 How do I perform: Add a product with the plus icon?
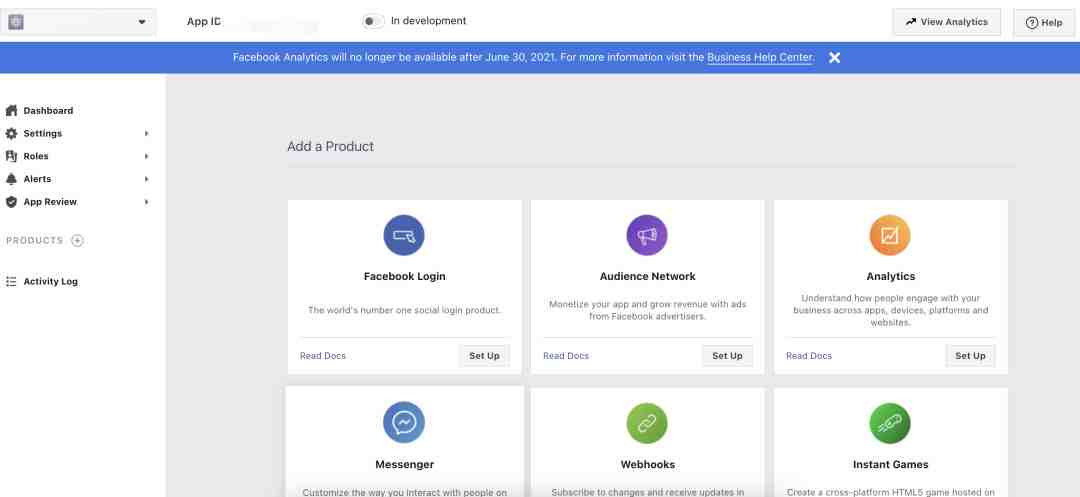(x=77, y=240)
